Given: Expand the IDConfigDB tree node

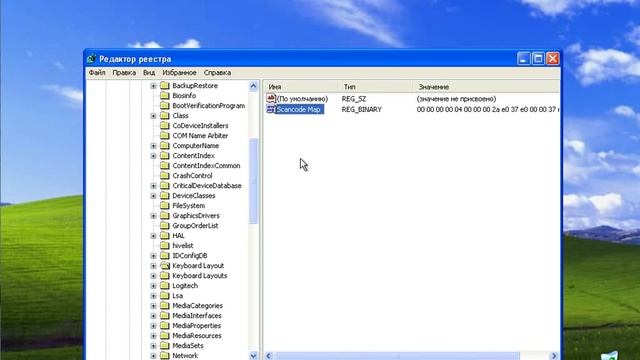Looking at the screenshot, I should tap(153, 256).
